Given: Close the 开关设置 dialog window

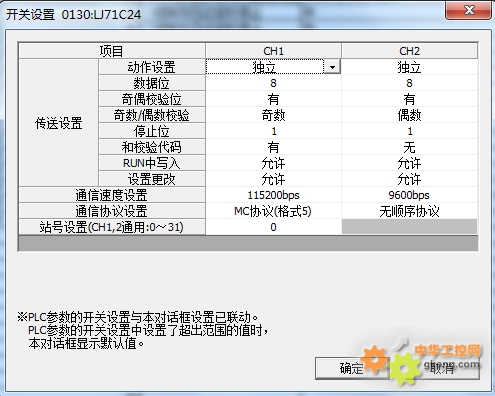Looking at the screenshot, I should point(468,10).
